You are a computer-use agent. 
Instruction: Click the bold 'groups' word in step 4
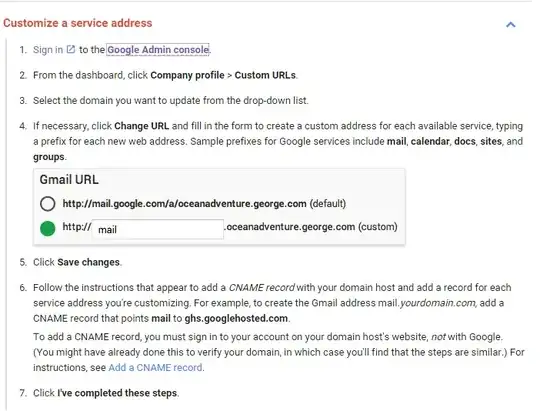coord(49,157)
